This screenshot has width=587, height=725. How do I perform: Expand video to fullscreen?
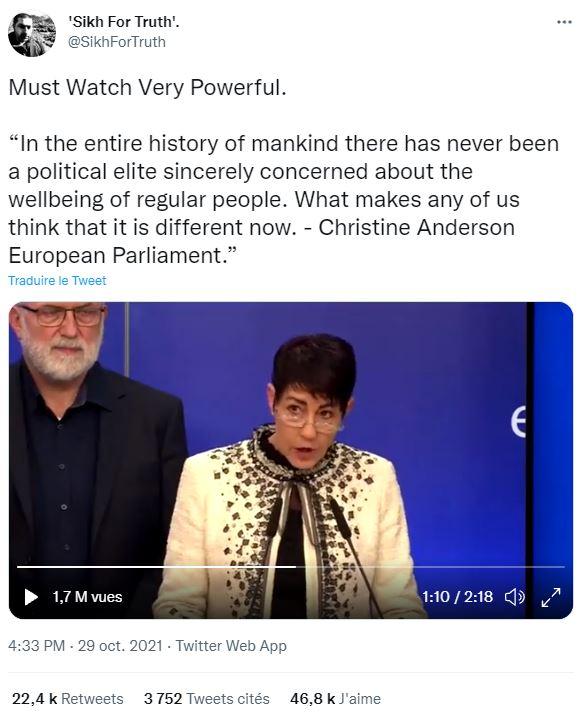551,597
